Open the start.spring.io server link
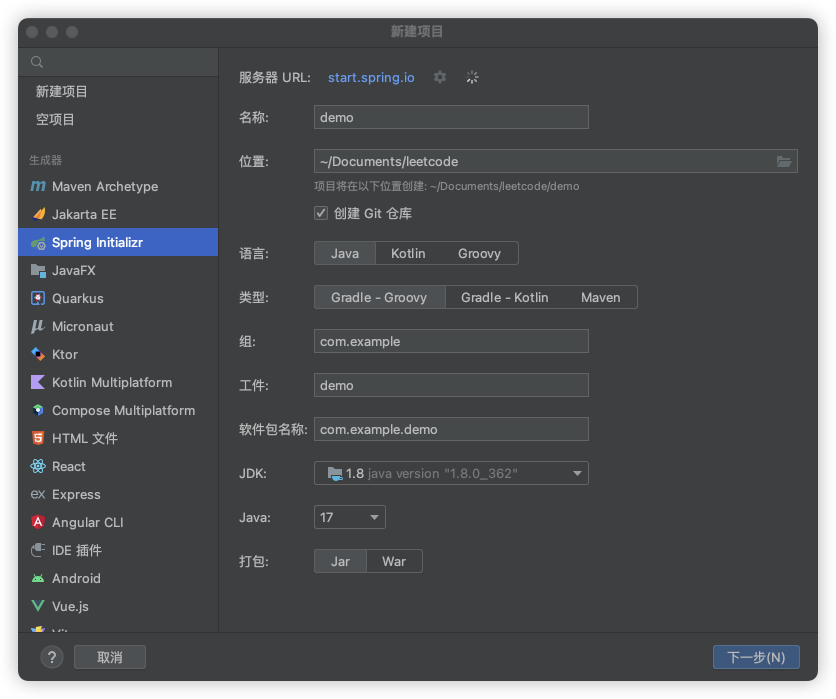The height and width of the screenshot is (699, 836). point(371,77)
